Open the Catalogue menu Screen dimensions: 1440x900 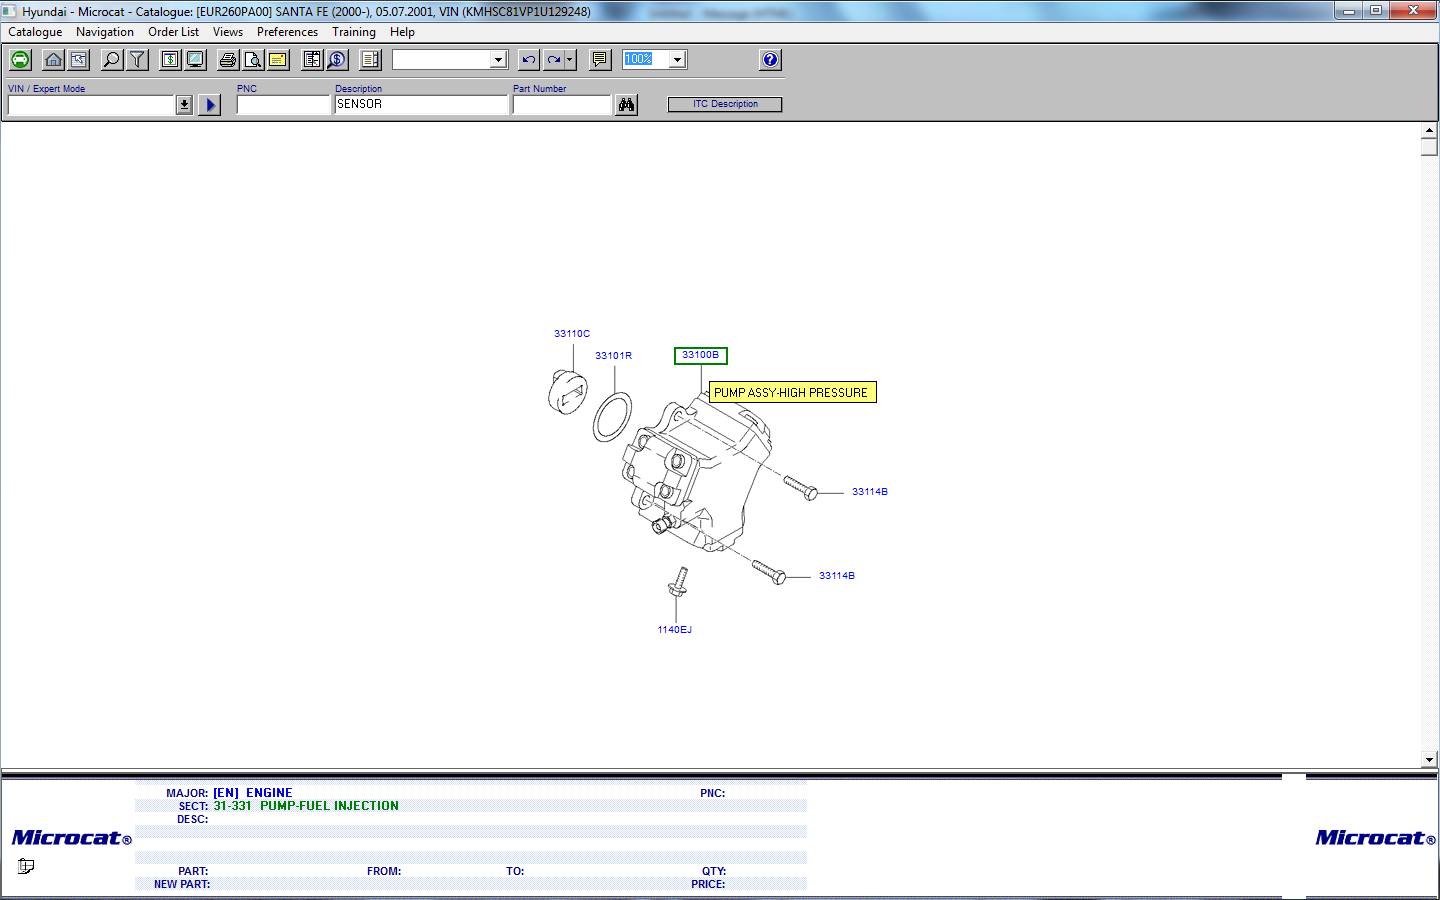(x=35, y=32)
